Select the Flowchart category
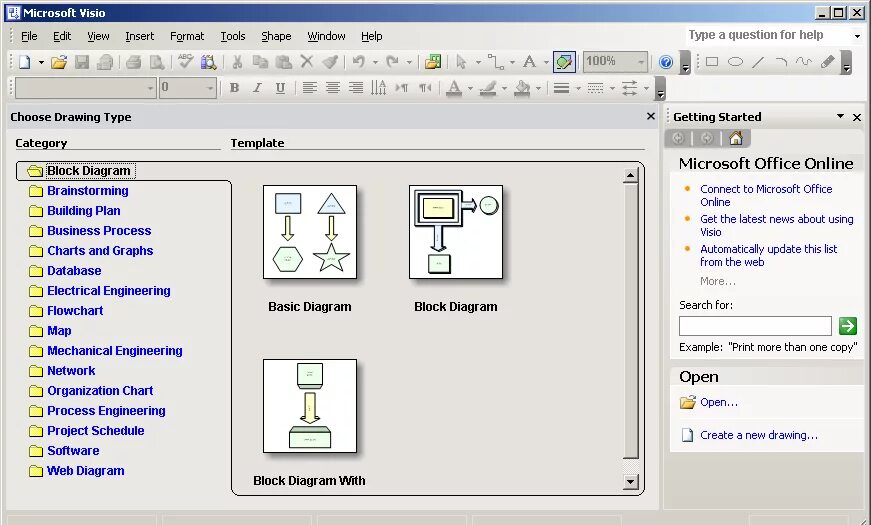 click(75, 311)
